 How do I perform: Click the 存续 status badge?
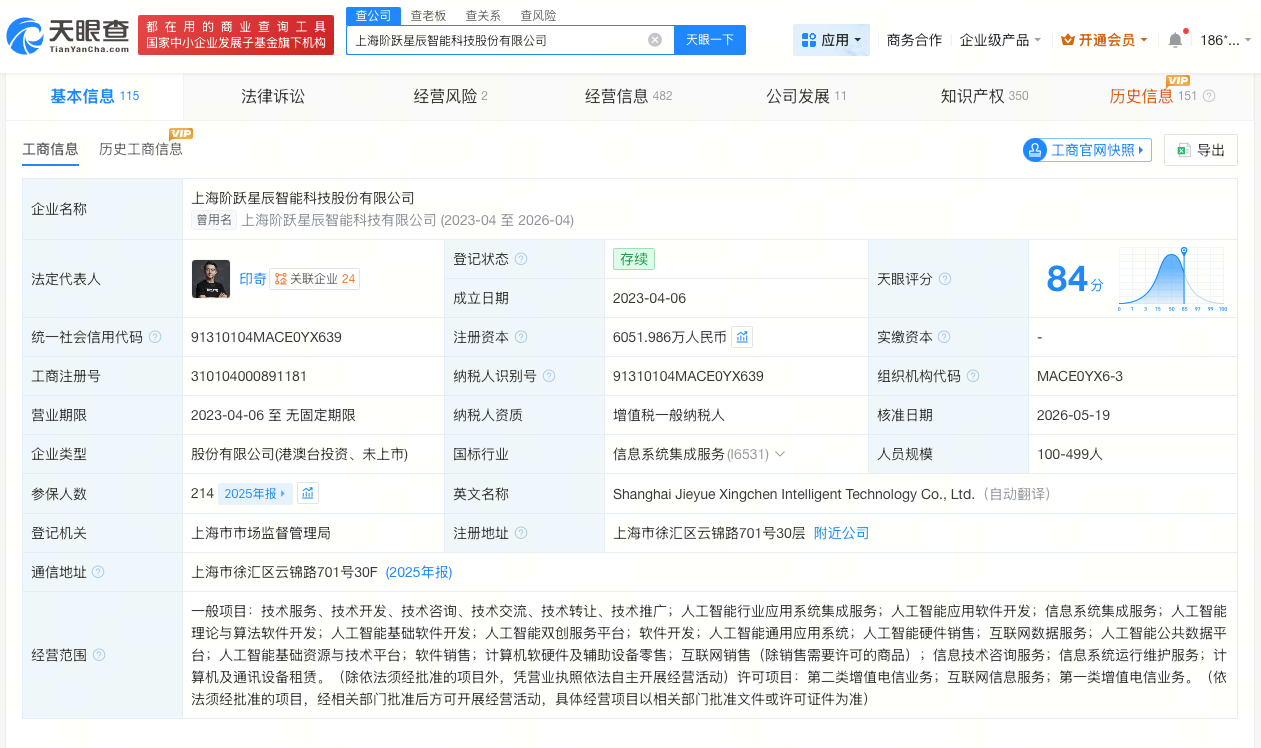(634, 259)
